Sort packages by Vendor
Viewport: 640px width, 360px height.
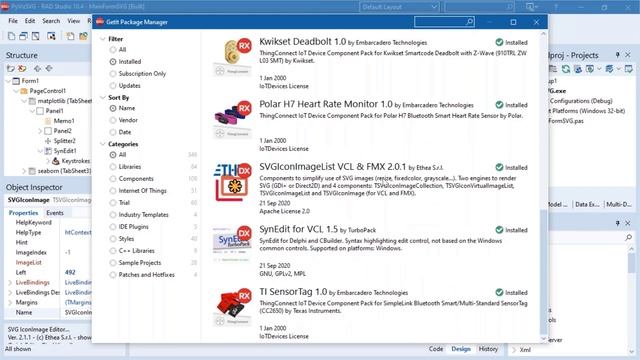coord(113,120)
